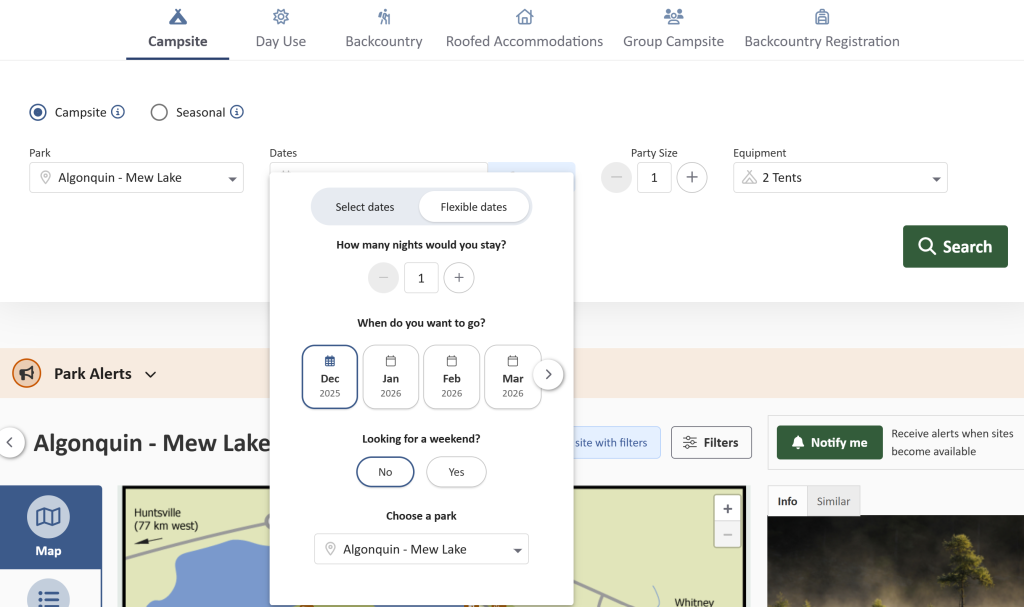Select the Campsite radio button
The height and width of the screenshot is (607, 1024).
(37, 112)
